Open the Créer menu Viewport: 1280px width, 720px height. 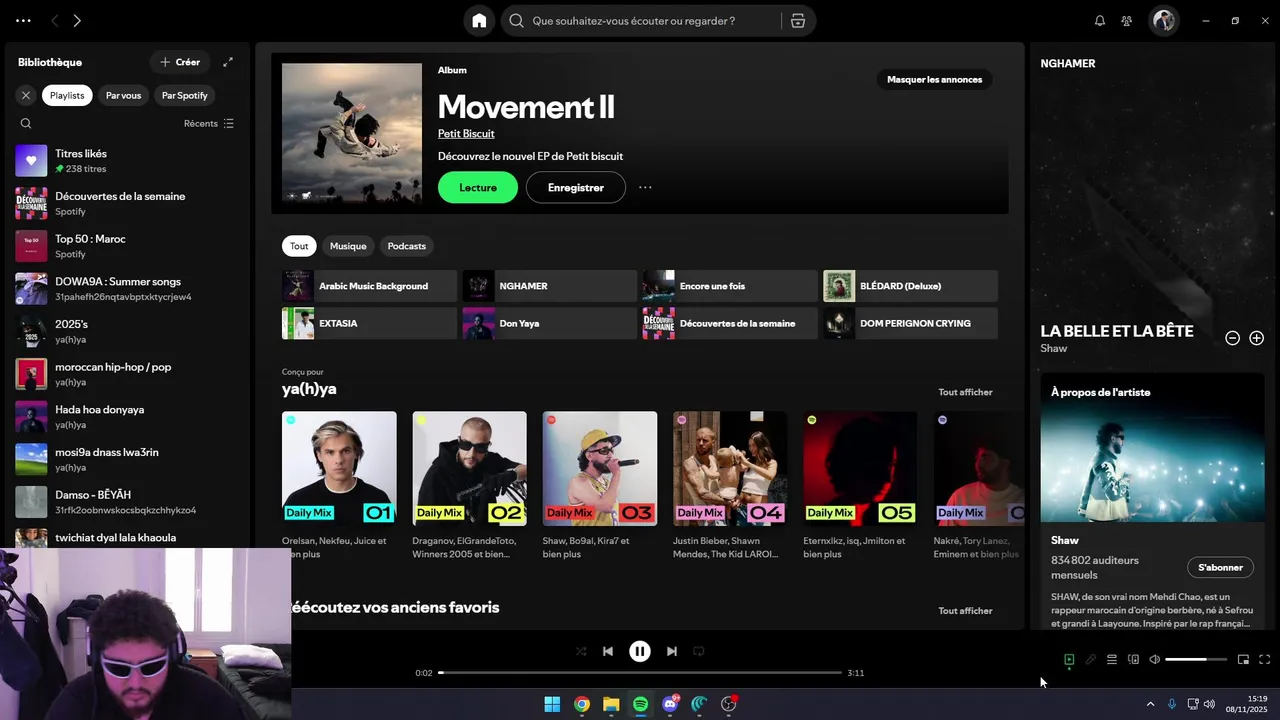[x=180, y=62]
